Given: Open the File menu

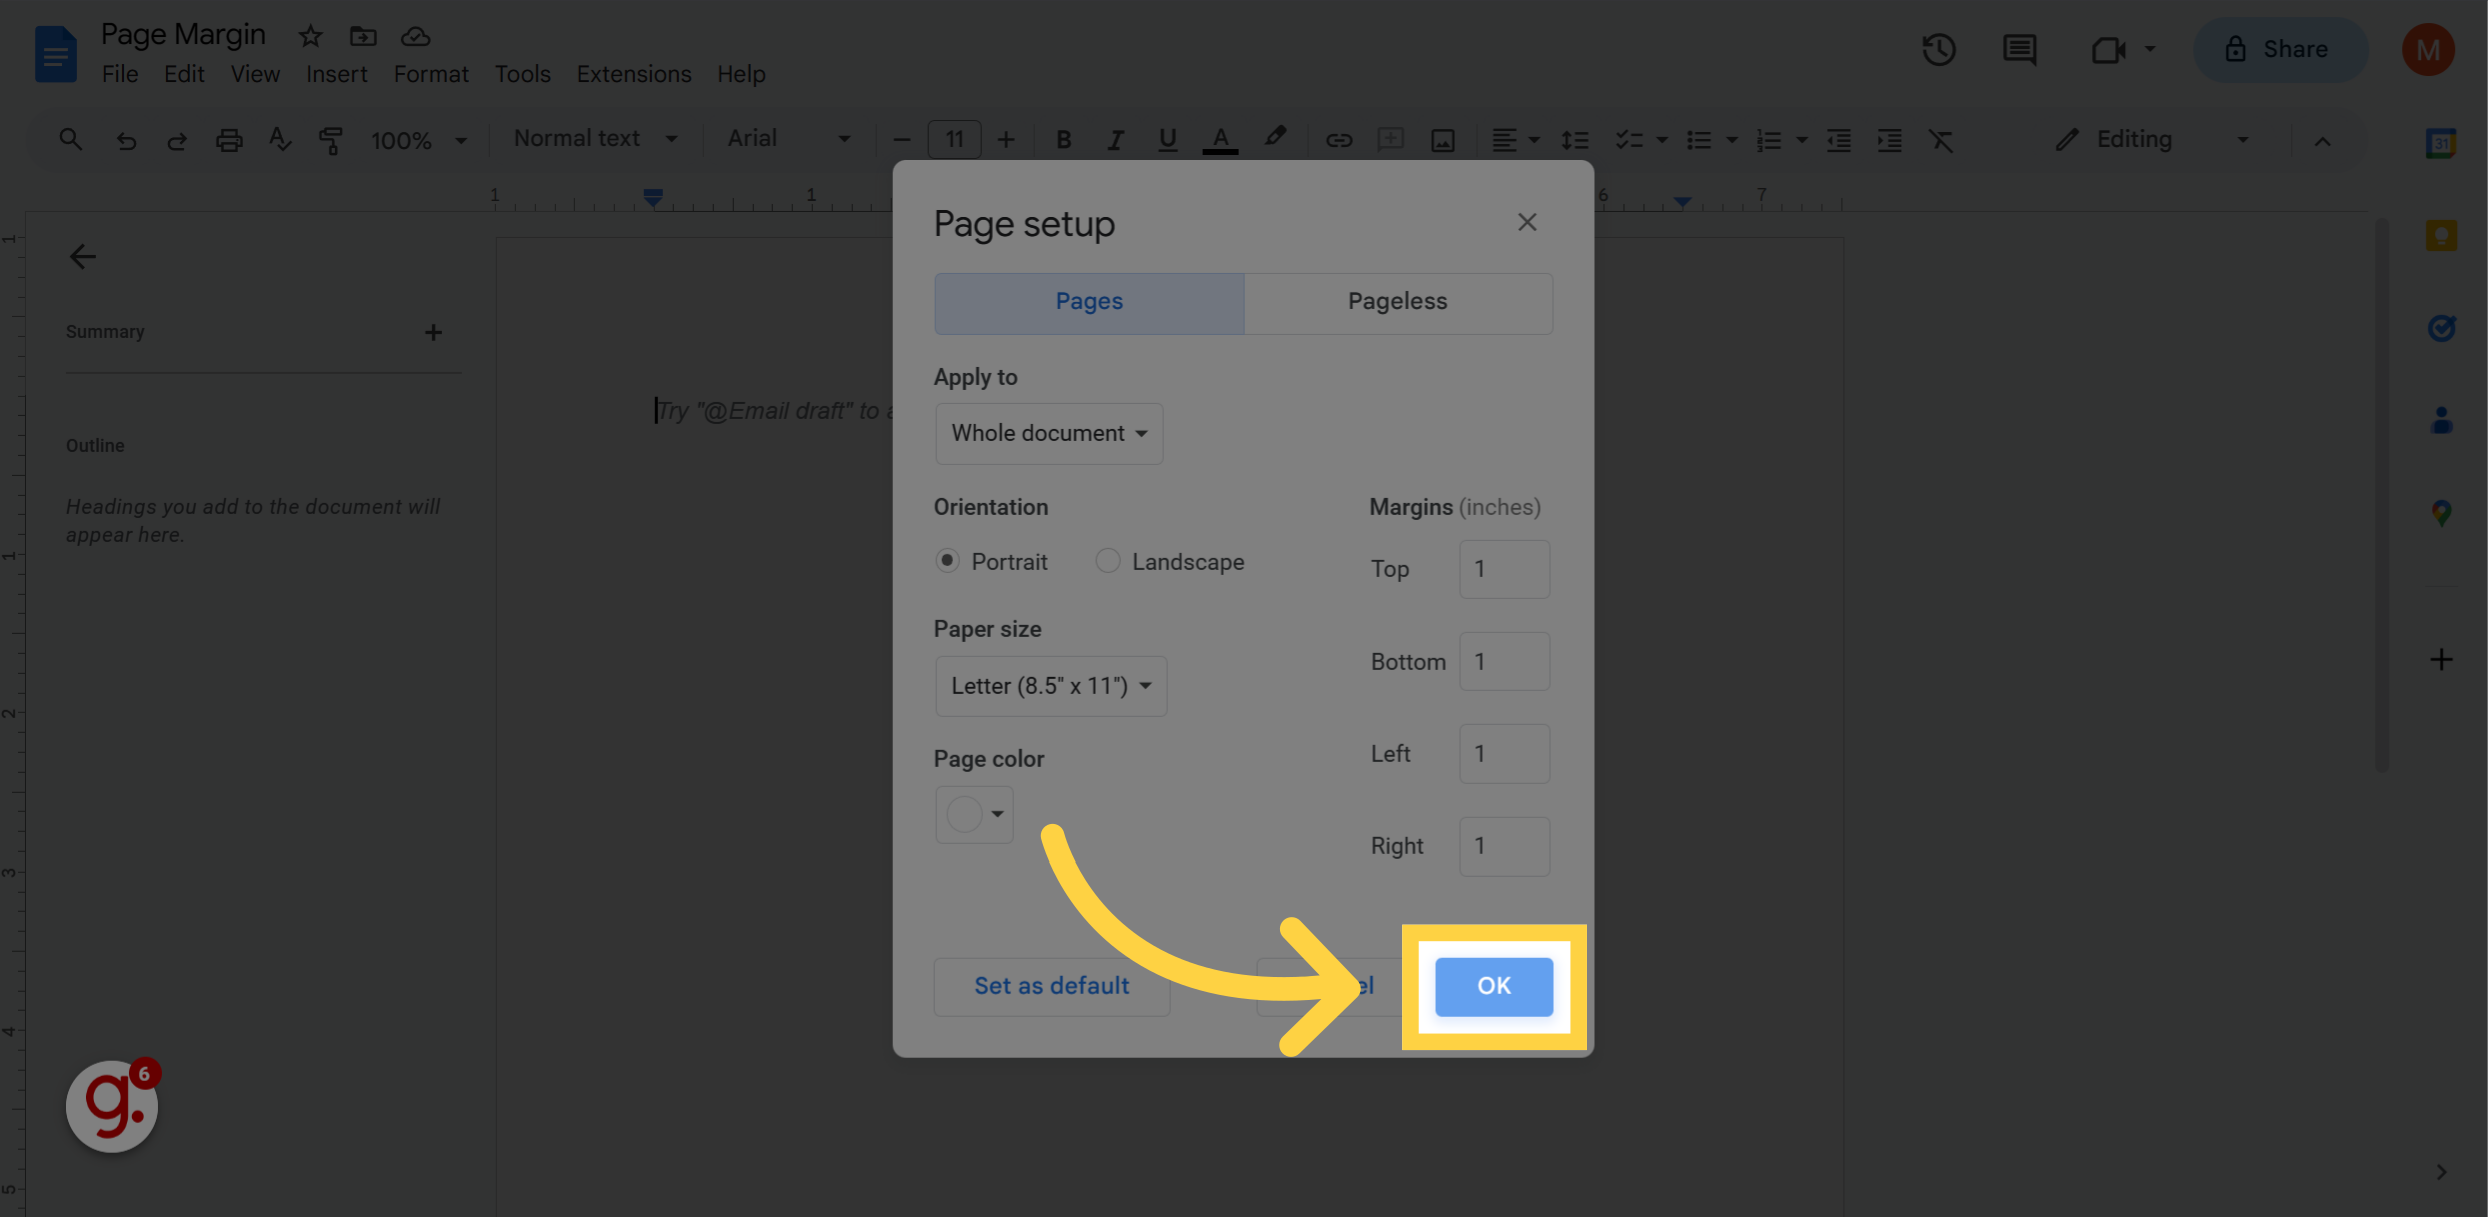Looking at the screenshot, I should pos(120,74).
